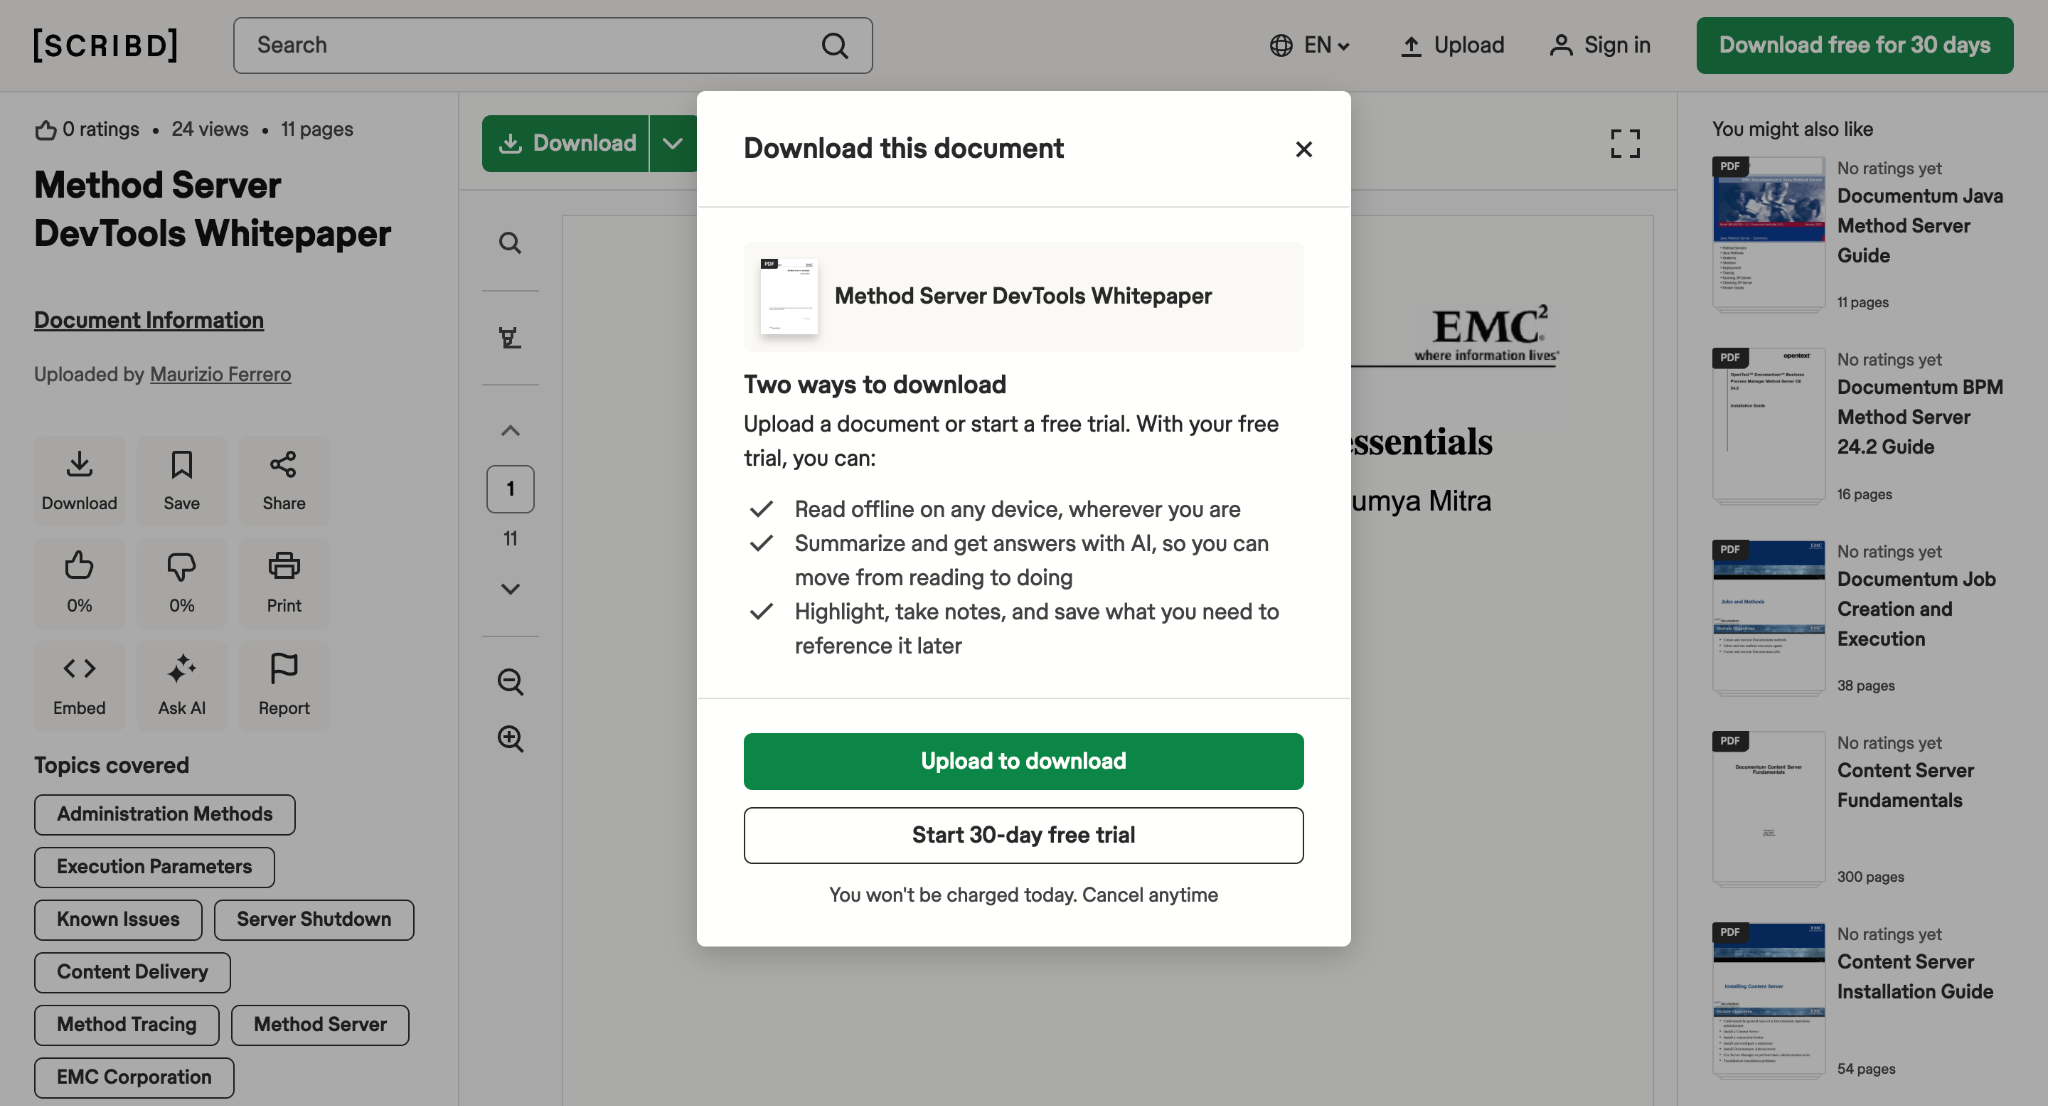
Task: Go to next page with down chevron
Action: pyautogui.click(x=510, y=589)
